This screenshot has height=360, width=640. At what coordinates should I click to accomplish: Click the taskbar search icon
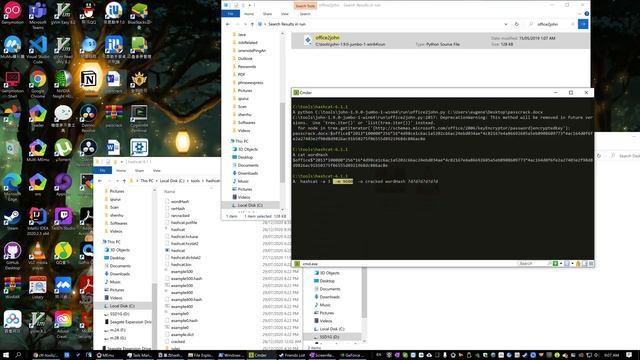pos(18,355)
